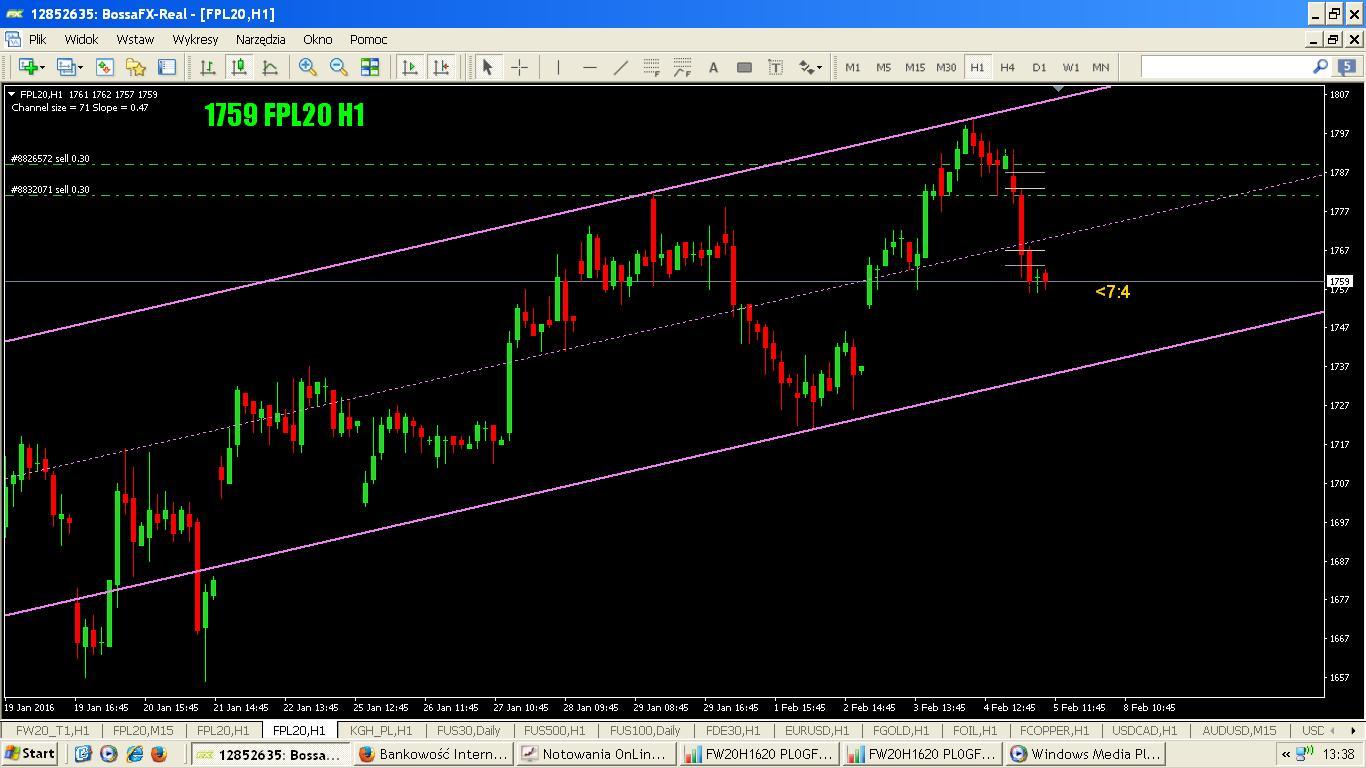Expand the profiles dropdown arrow
Image resolution: width=1366 pixels, height=768 pixels.
80,67
